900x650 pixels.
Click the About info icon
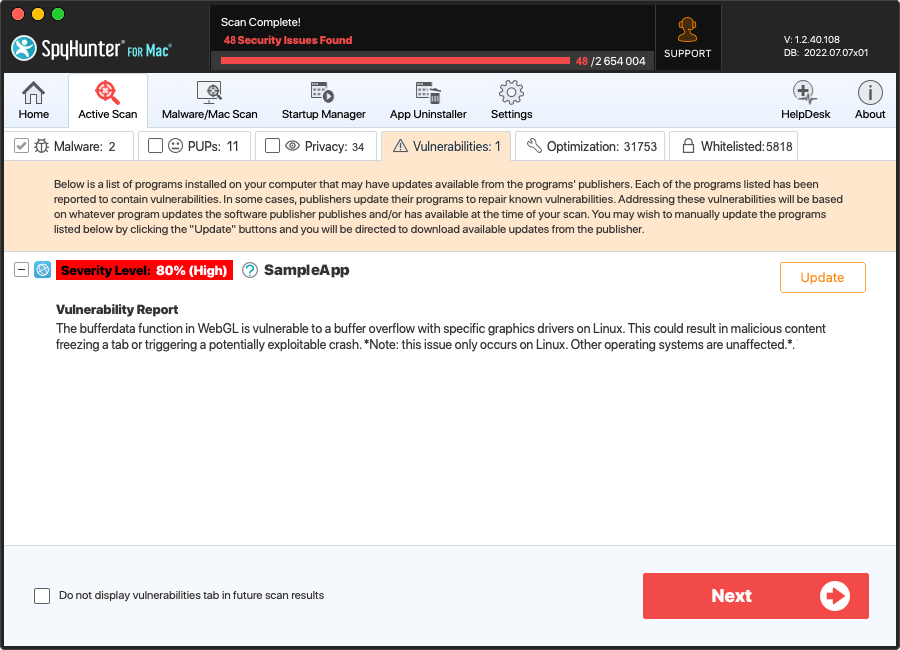(x=869, y=101)
